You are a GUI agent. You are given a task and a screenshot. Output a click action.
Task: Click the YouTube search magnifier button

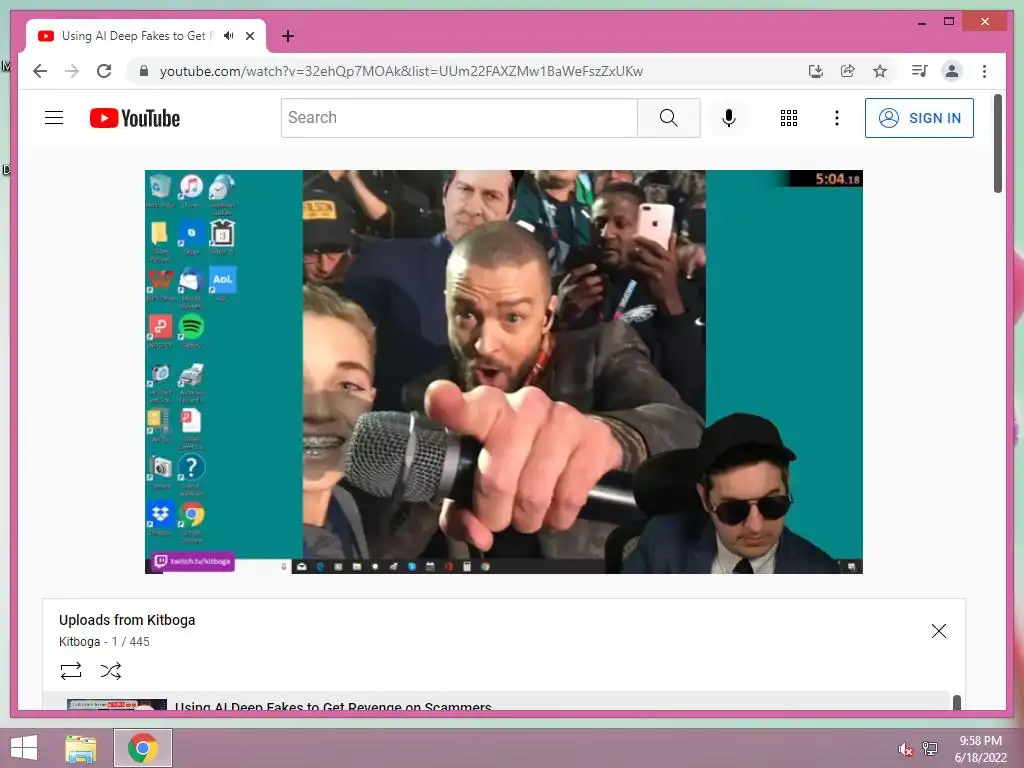click(668, 118)
